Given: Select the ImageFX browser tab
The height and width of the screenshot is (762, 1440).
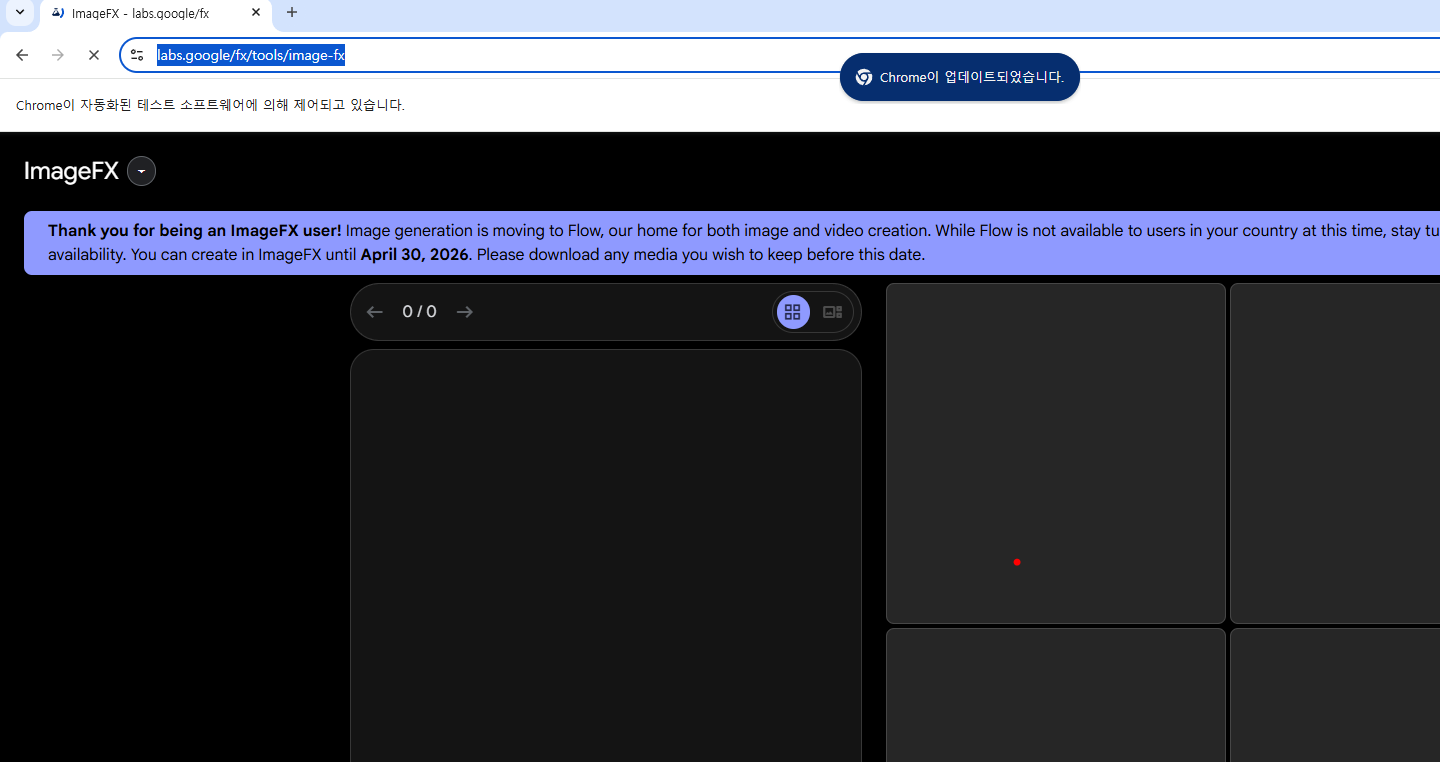Looking at the screenshot, I should coord(140,13).
